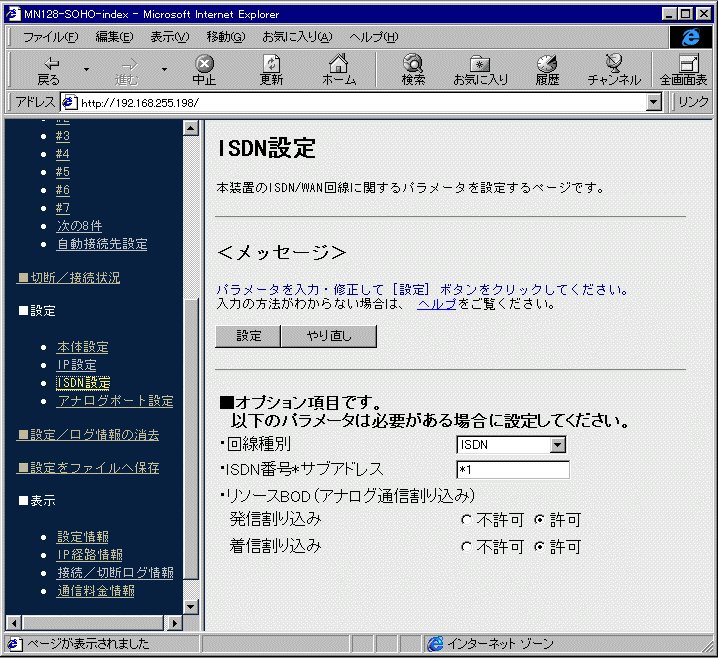Open the Forward button history arrow
Image resolution: width=718 pixels, height=658 pixels.
[164, 70]
